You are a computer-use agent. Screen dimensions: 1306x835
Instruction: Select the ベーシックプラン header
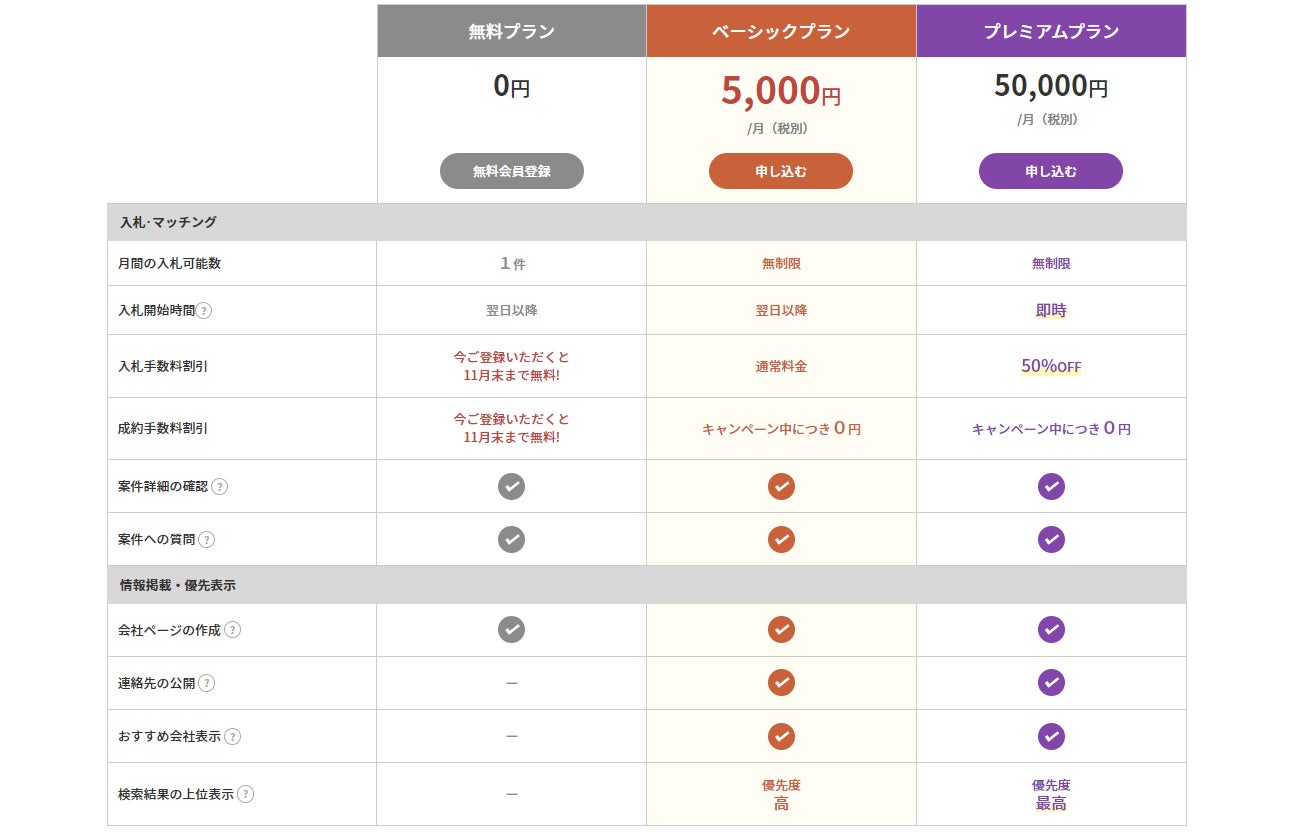coord(781,31)
